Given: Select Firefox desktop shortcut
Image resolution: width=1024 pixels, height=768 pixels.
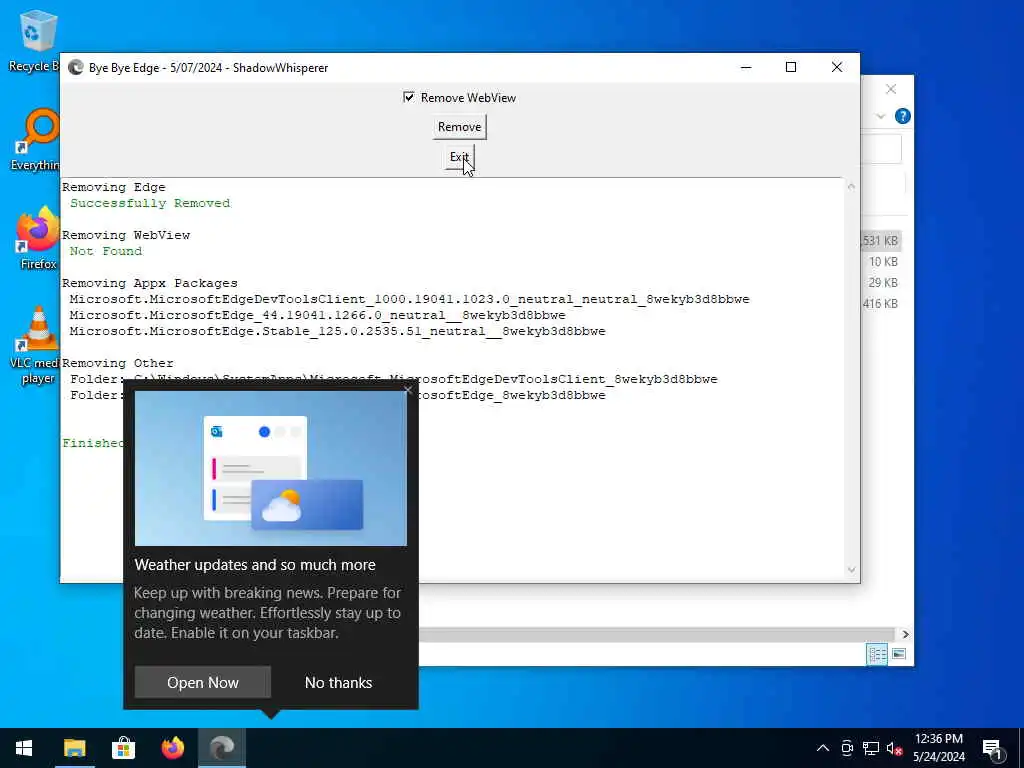Looking at the screenshot, I should (38, 238).
